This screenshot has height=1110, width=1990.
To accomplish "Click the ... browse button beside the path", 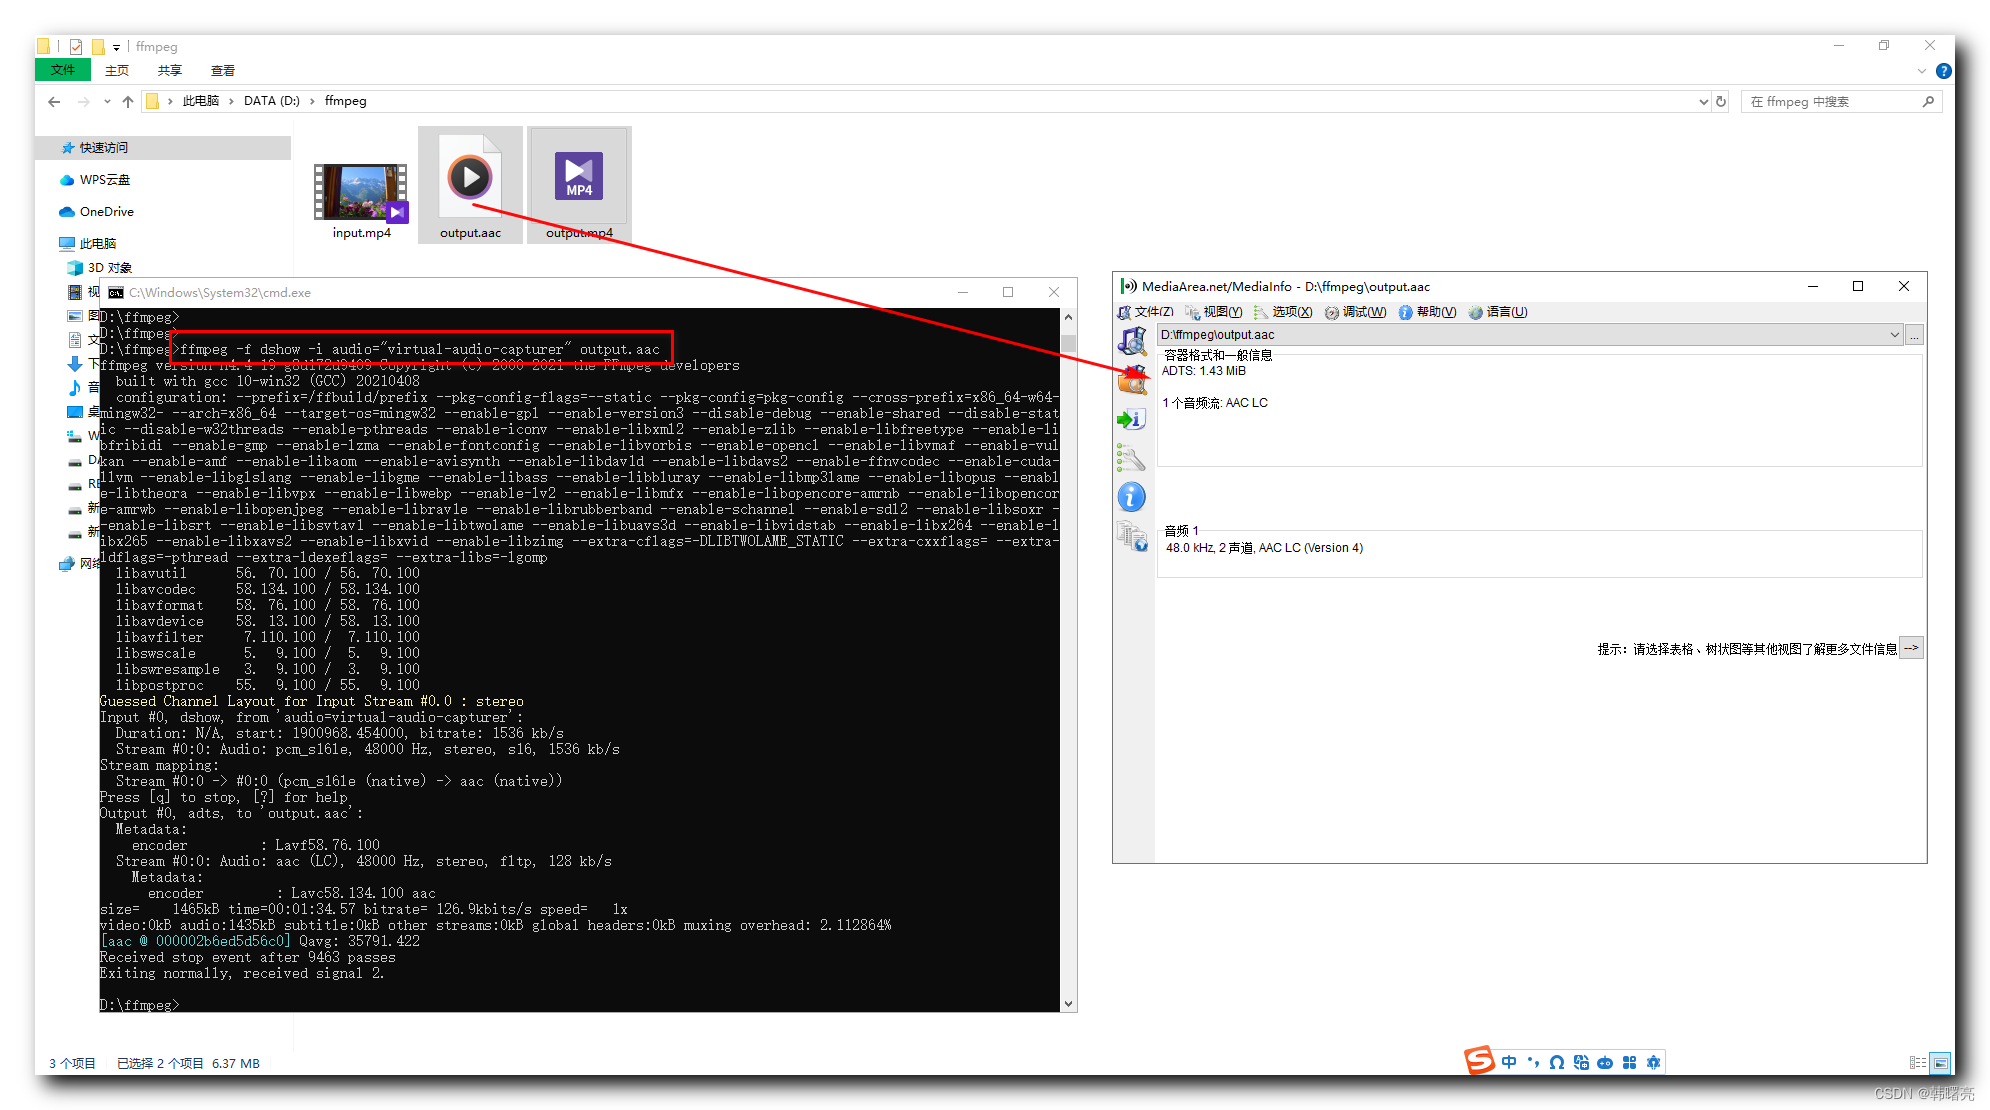I will (x=1915, y=334).
